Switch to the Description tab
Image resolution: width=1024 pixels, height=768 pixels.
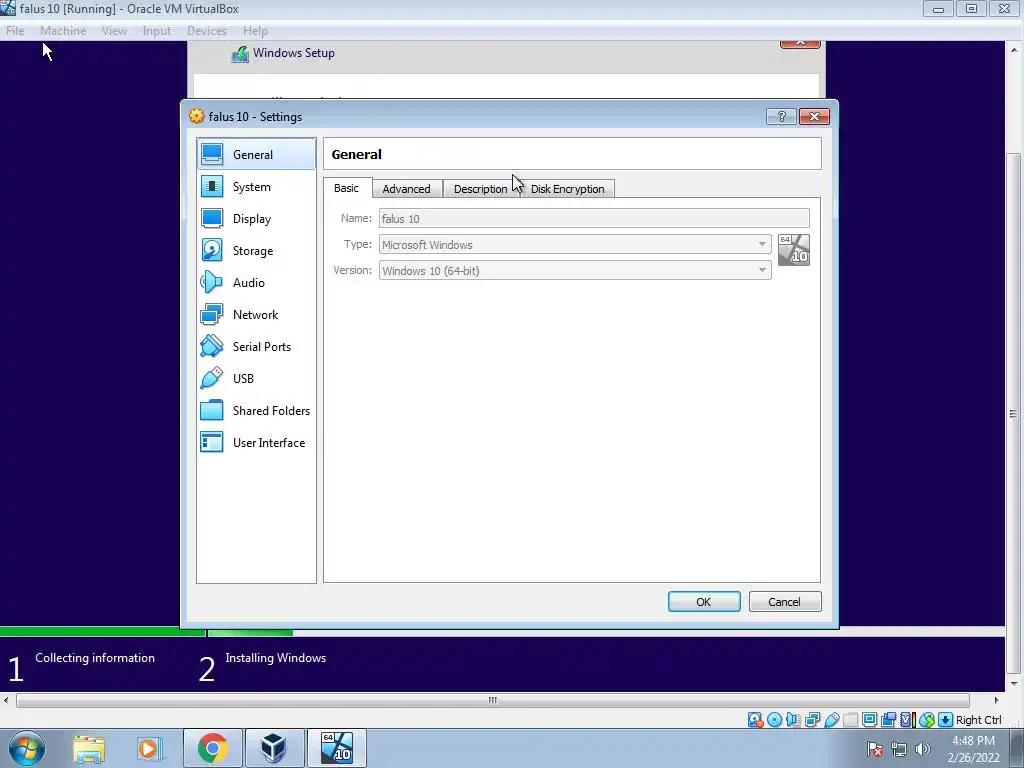481,189
